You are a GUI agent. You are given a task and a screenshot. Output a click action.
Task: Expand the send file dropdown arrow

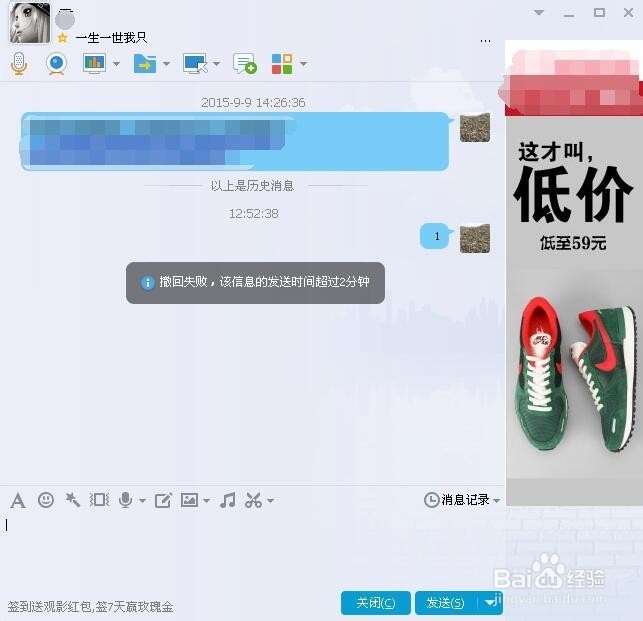(x=166, y=64)
